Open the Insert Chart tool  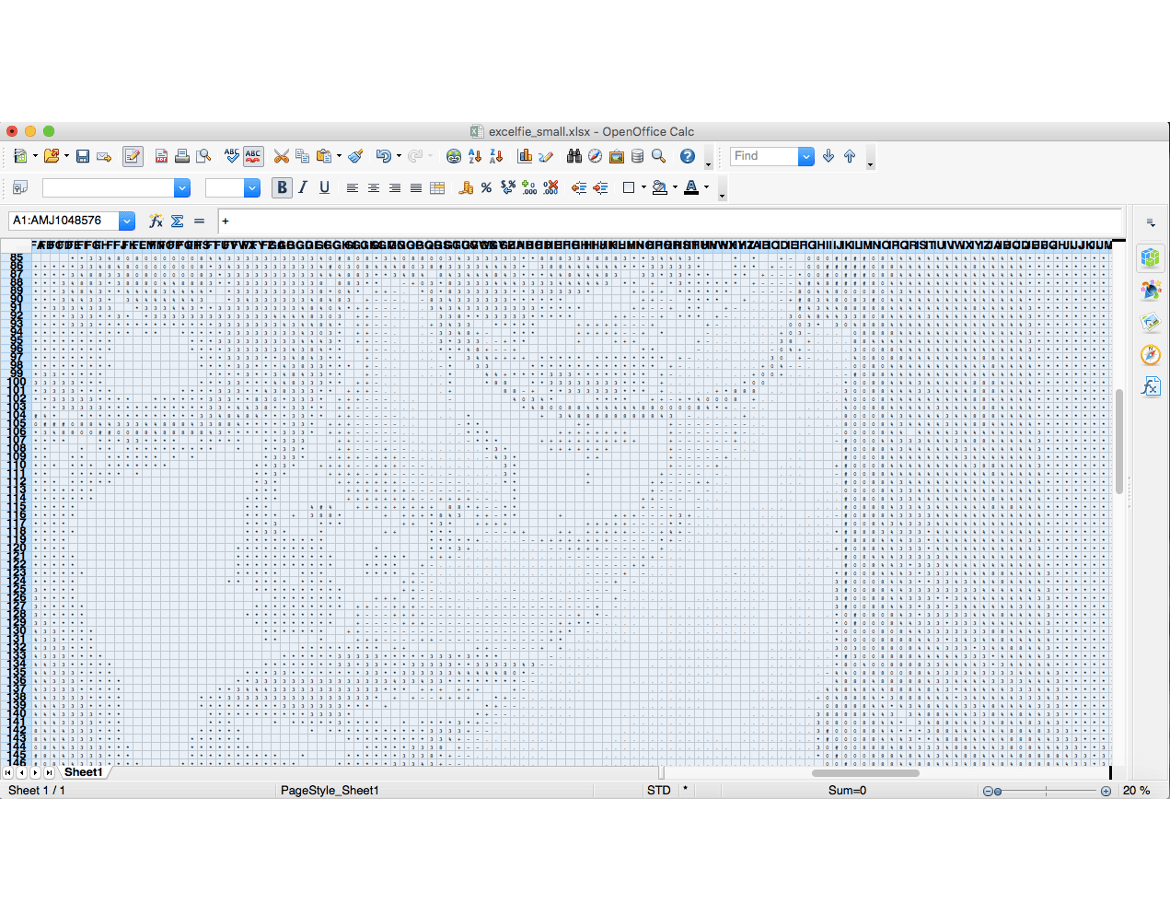tap(524, 157)
